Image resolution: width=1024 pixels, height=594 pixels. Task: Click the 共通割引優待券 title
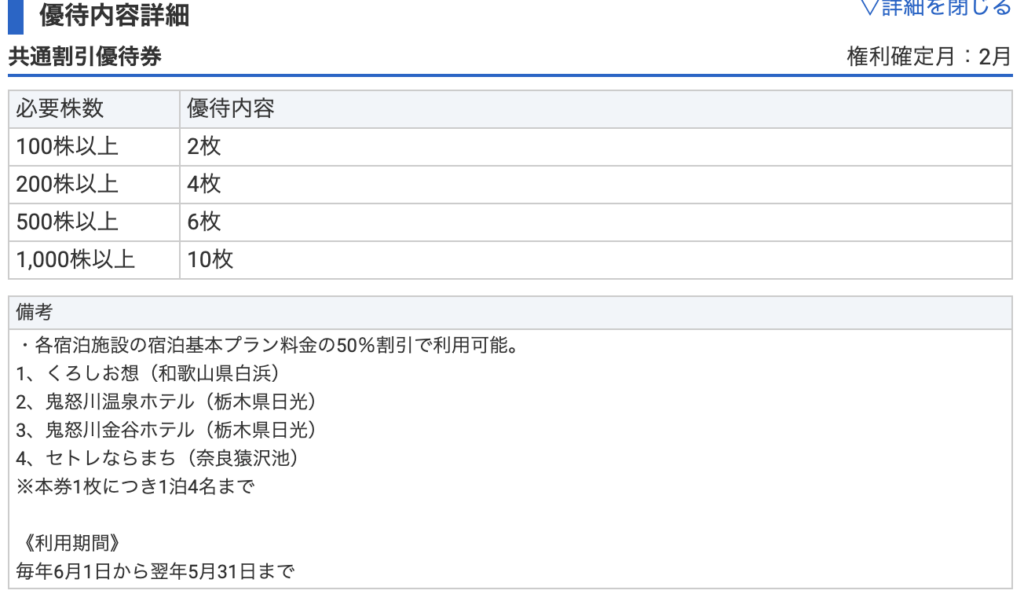[85, 57]
